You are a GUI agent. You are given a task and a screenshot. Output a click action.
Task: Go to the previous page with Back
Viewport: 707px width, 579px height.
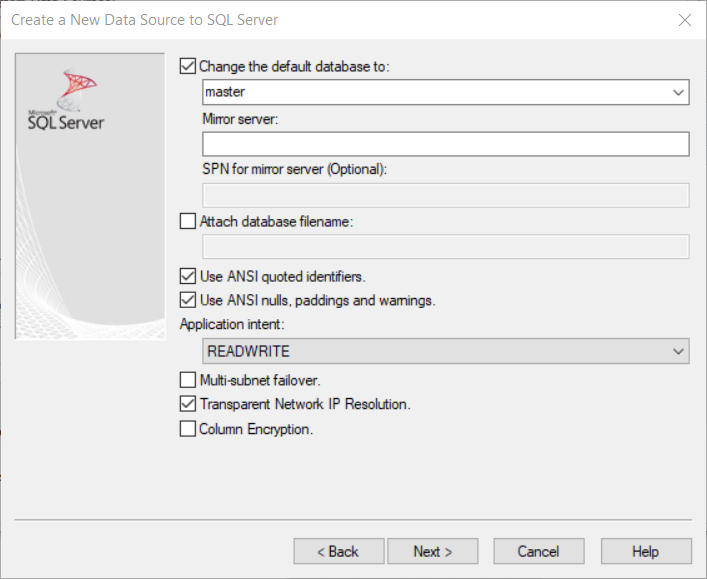339,551
